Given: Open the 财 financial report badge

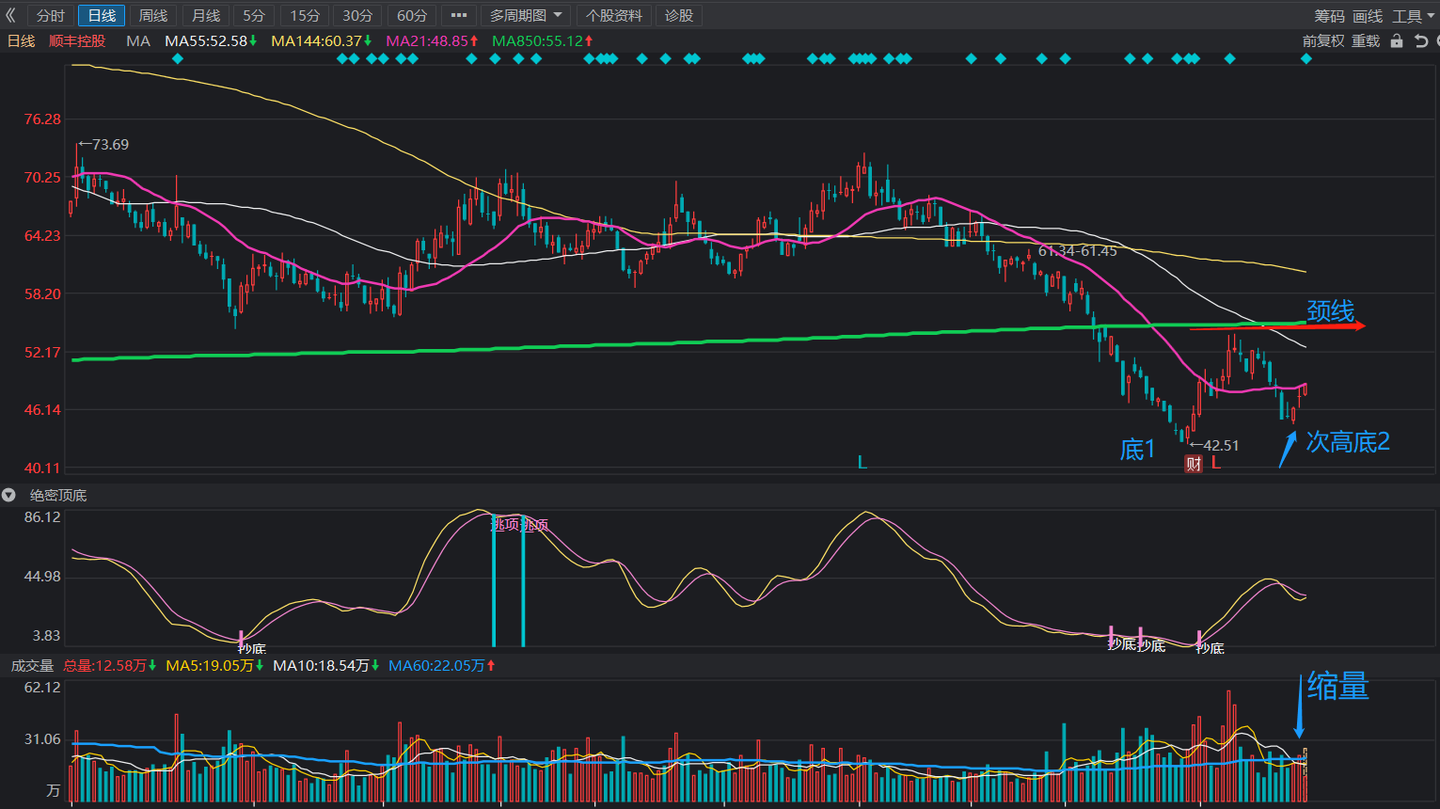Looking at the screenshot, I should tap(1193, 463).
